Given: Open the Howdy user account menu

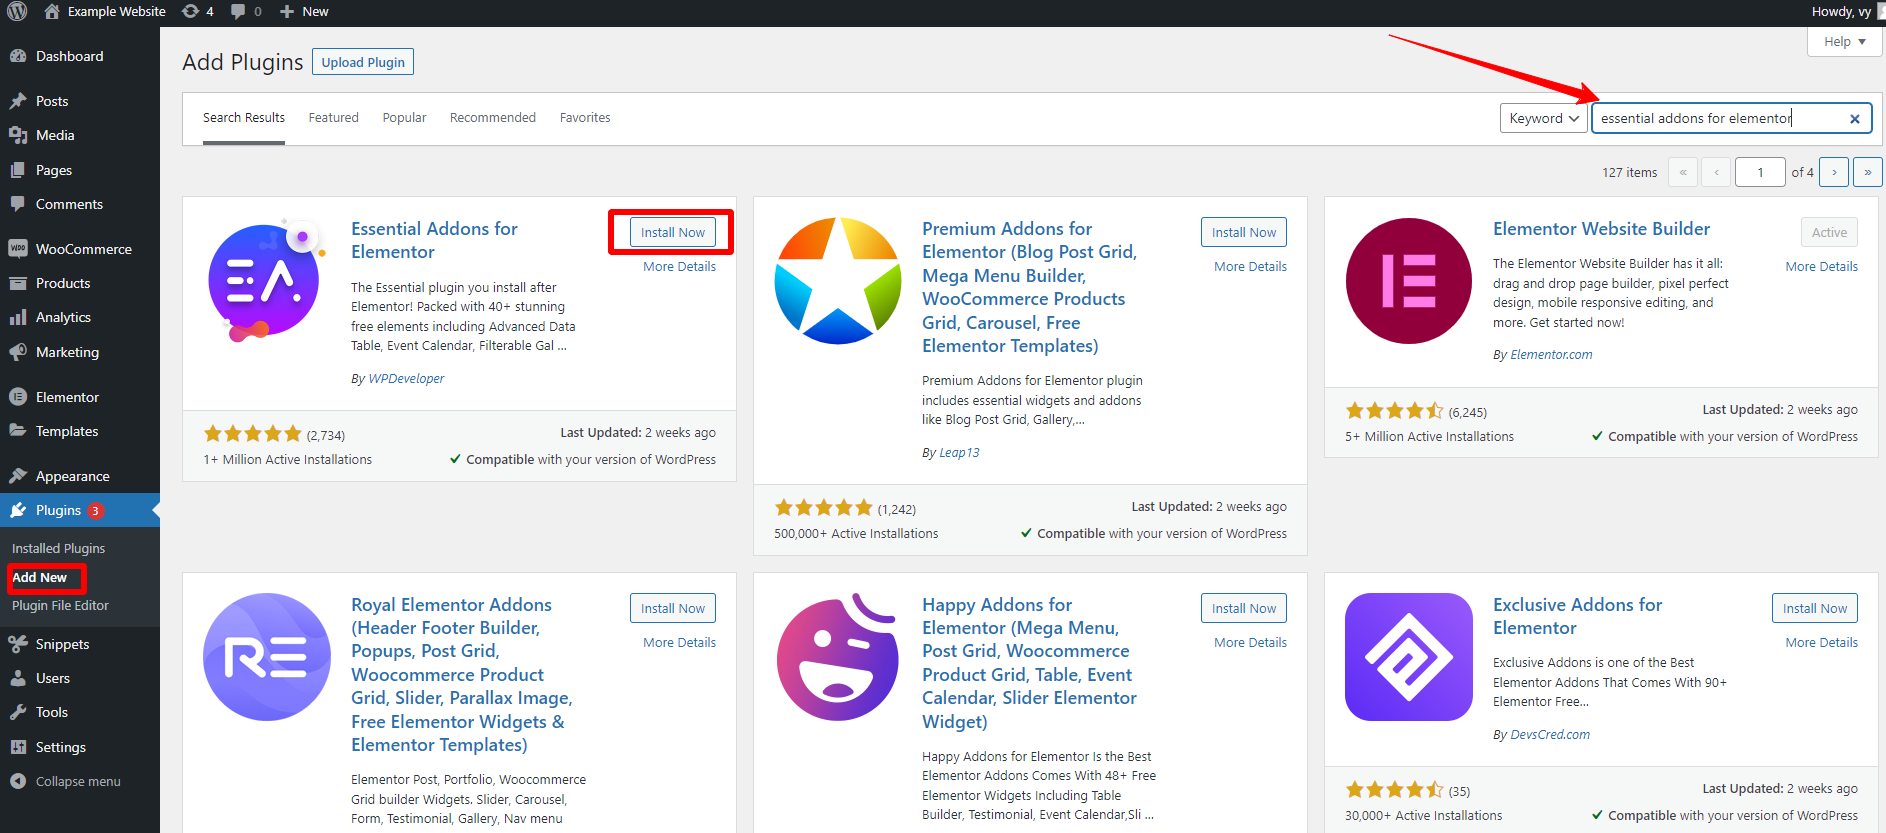Looking at the screenshot, I should [1847, 11].
